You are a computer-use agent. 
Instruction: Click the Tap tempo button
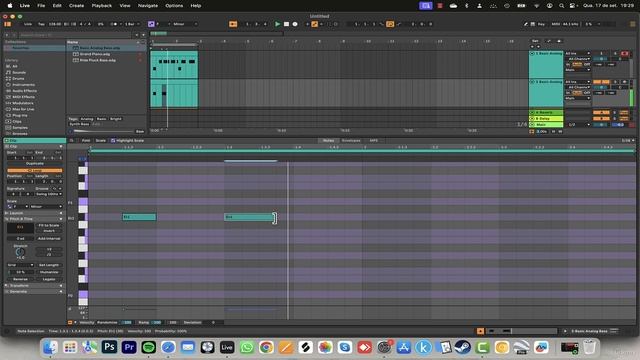click(x=42, y=24)
